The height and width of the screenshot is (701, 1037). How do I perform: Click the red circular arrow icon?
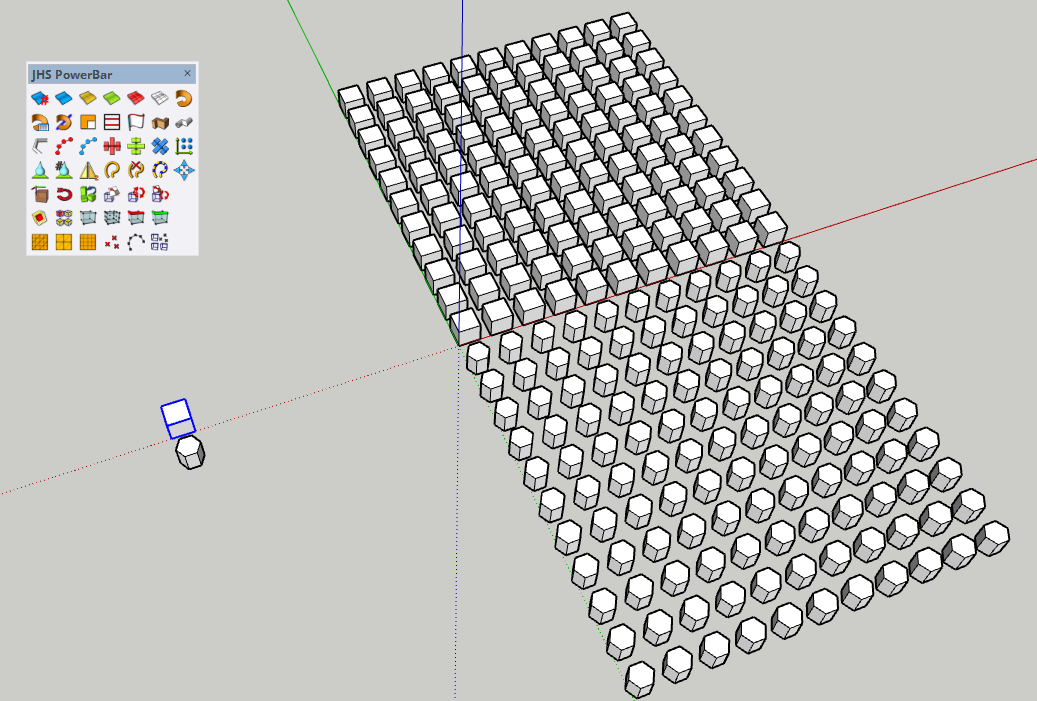[x=63, y=194]
